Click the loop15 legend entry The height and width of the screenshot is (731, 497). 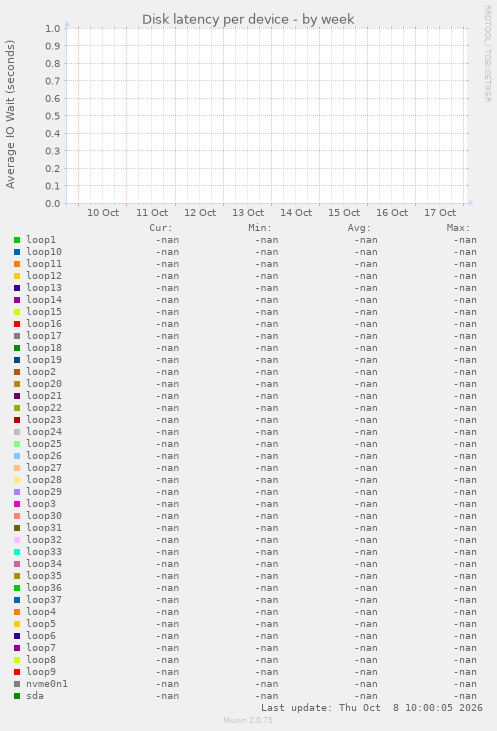(x=44, y=312)
